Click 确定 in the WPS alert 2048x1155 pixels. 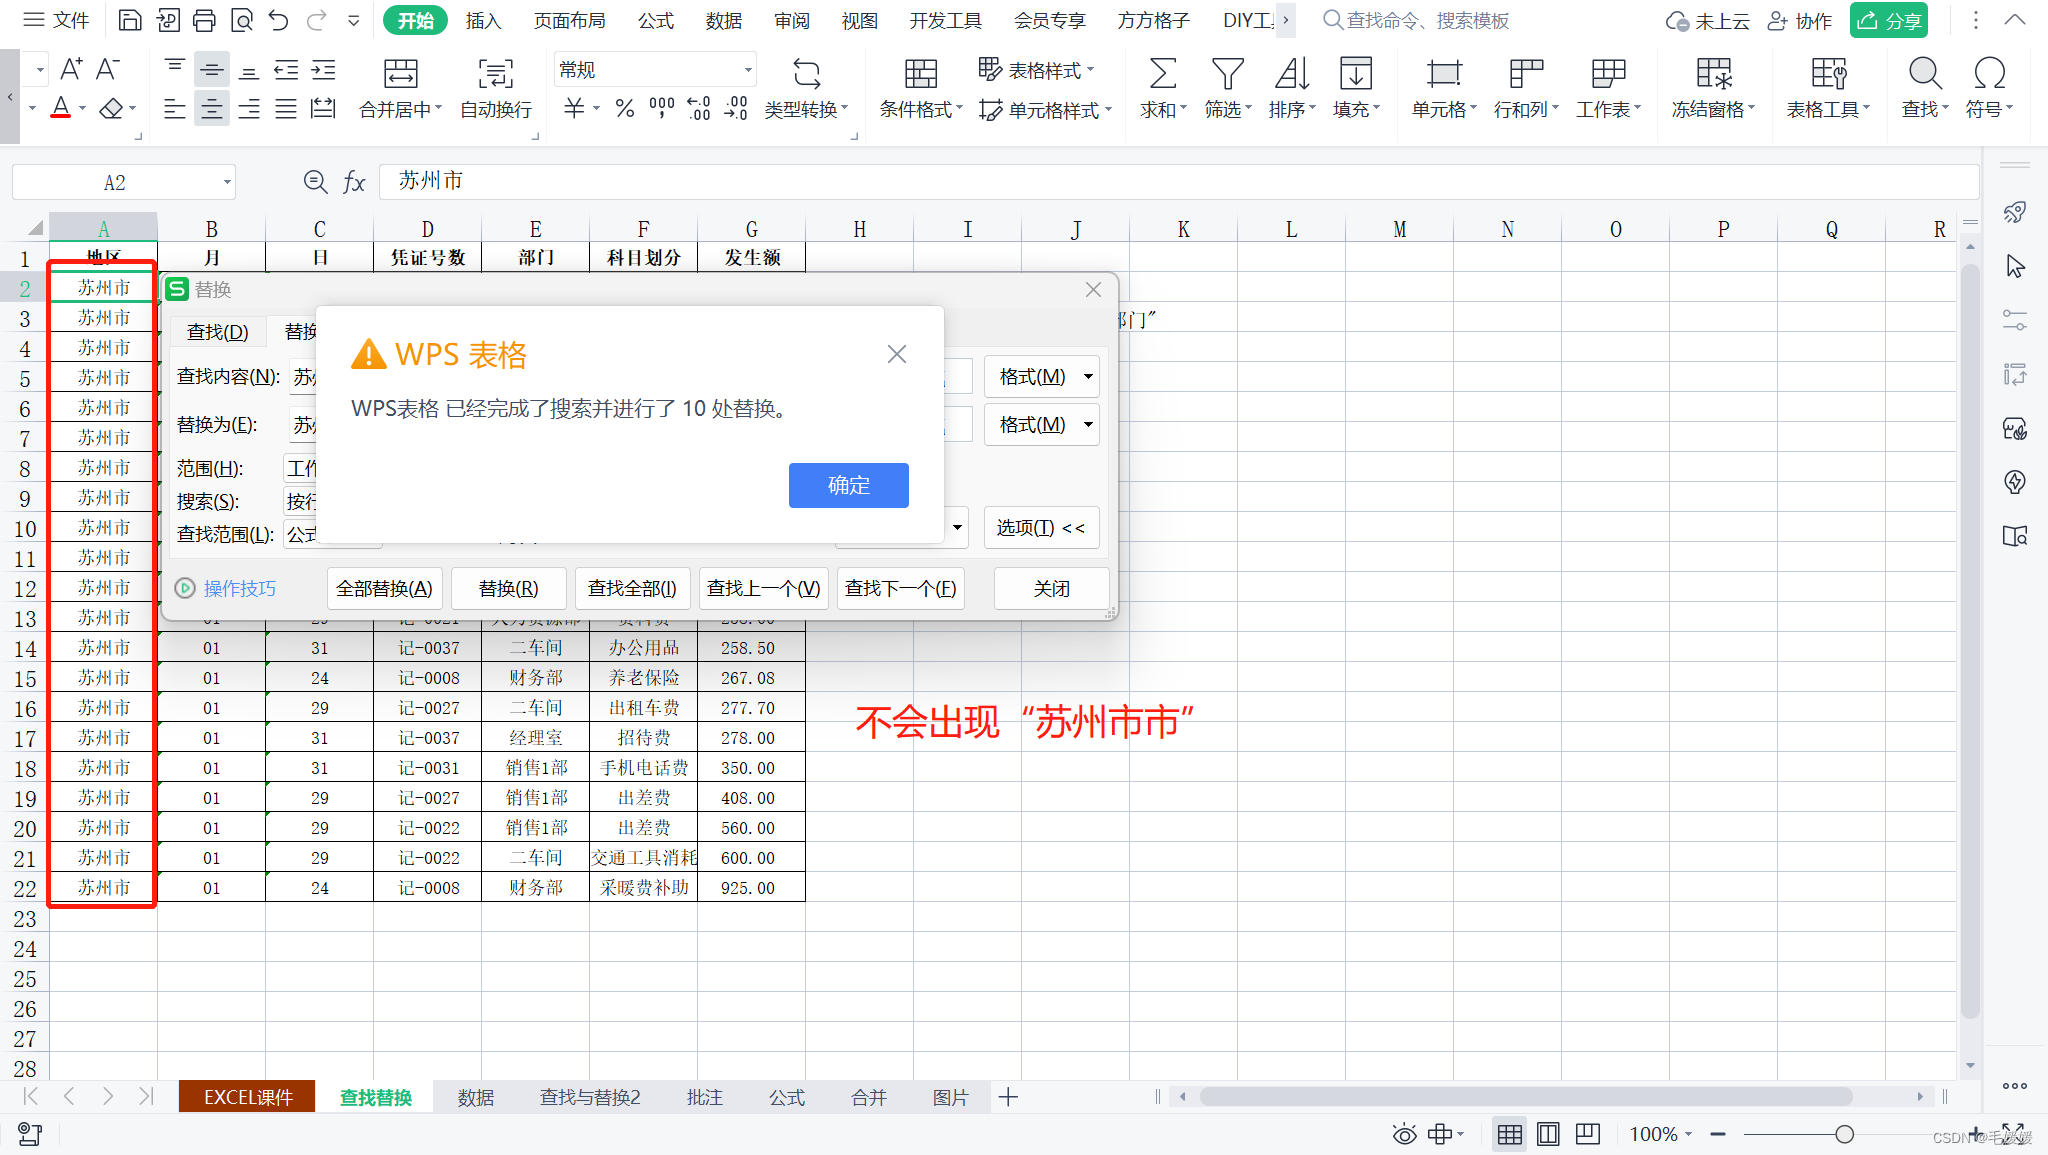click(848, 485)
